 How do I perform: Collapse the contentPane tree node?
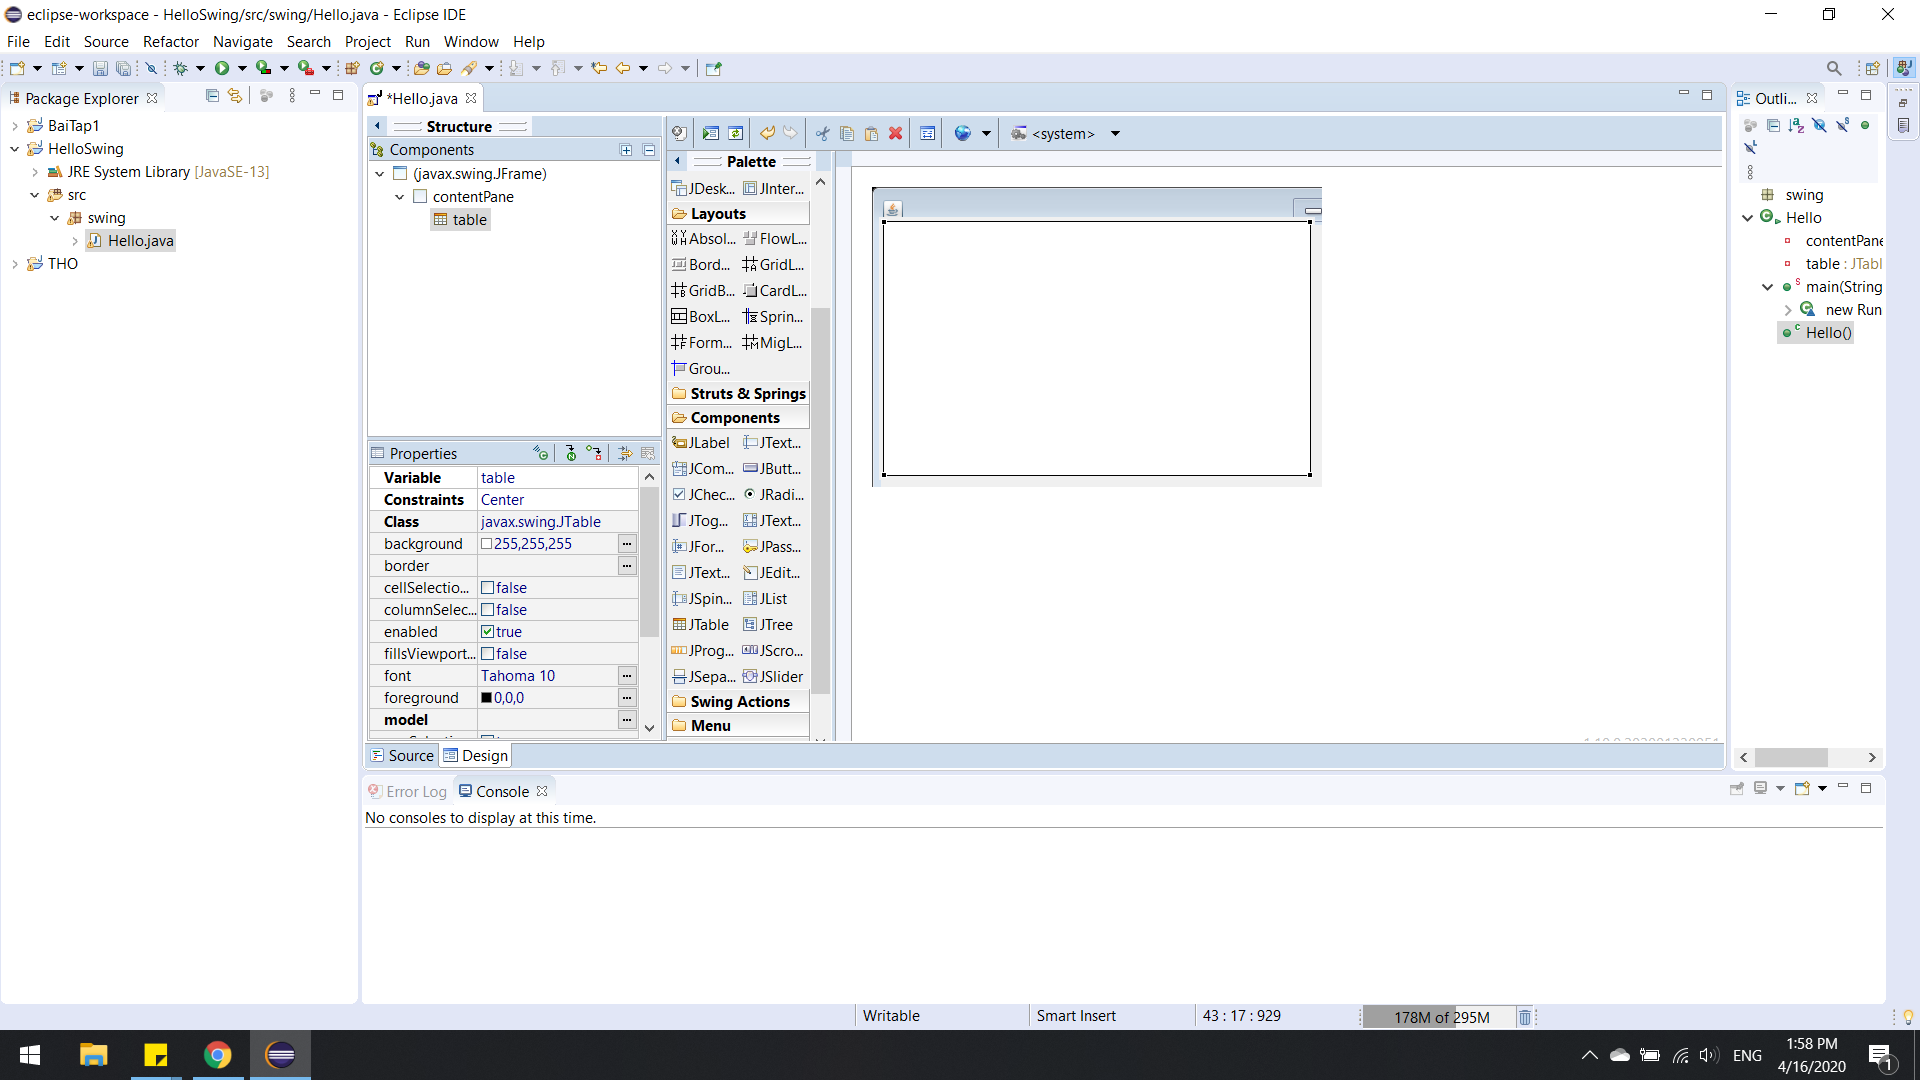pyautogui.click(x=400, y=197)
